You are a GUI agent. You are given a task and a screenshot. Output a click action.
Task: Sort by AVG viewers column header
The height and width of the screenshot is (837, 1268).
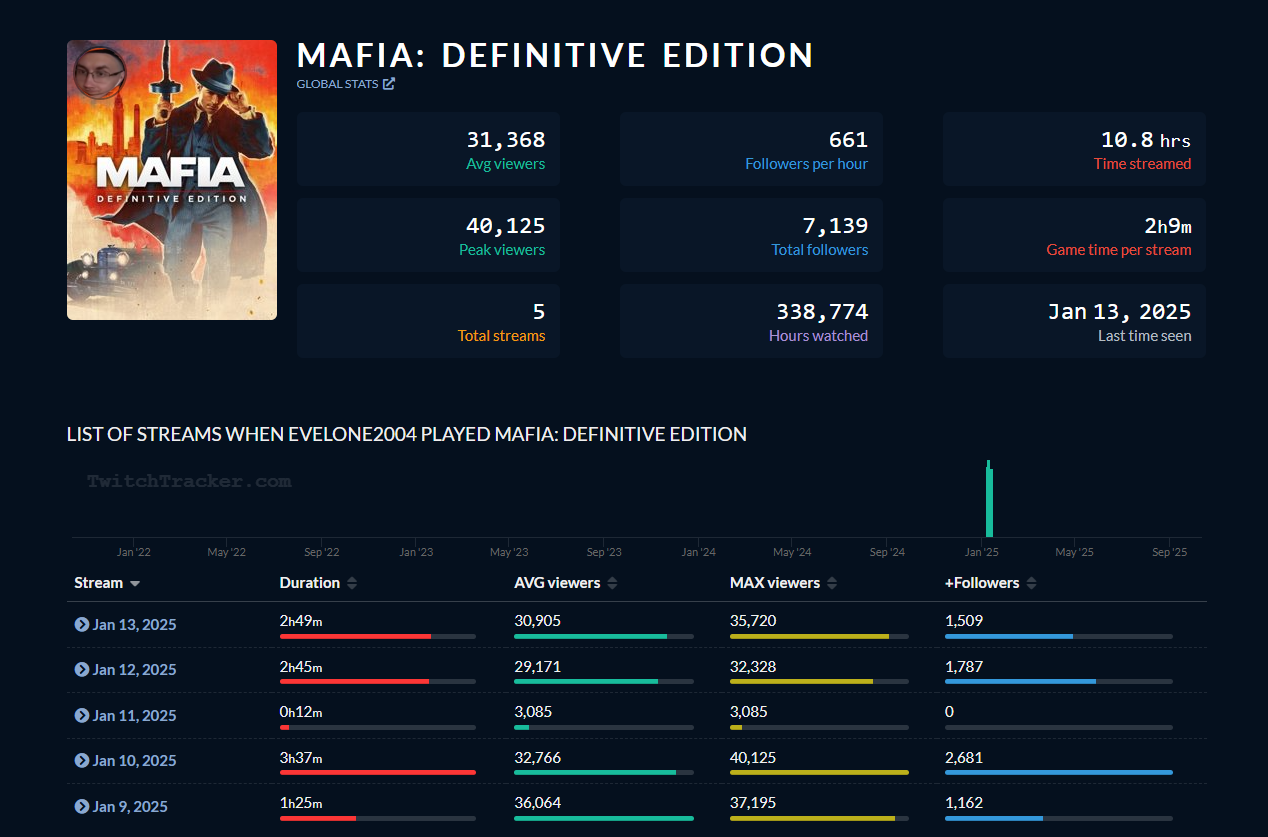[x=565, y=583]
